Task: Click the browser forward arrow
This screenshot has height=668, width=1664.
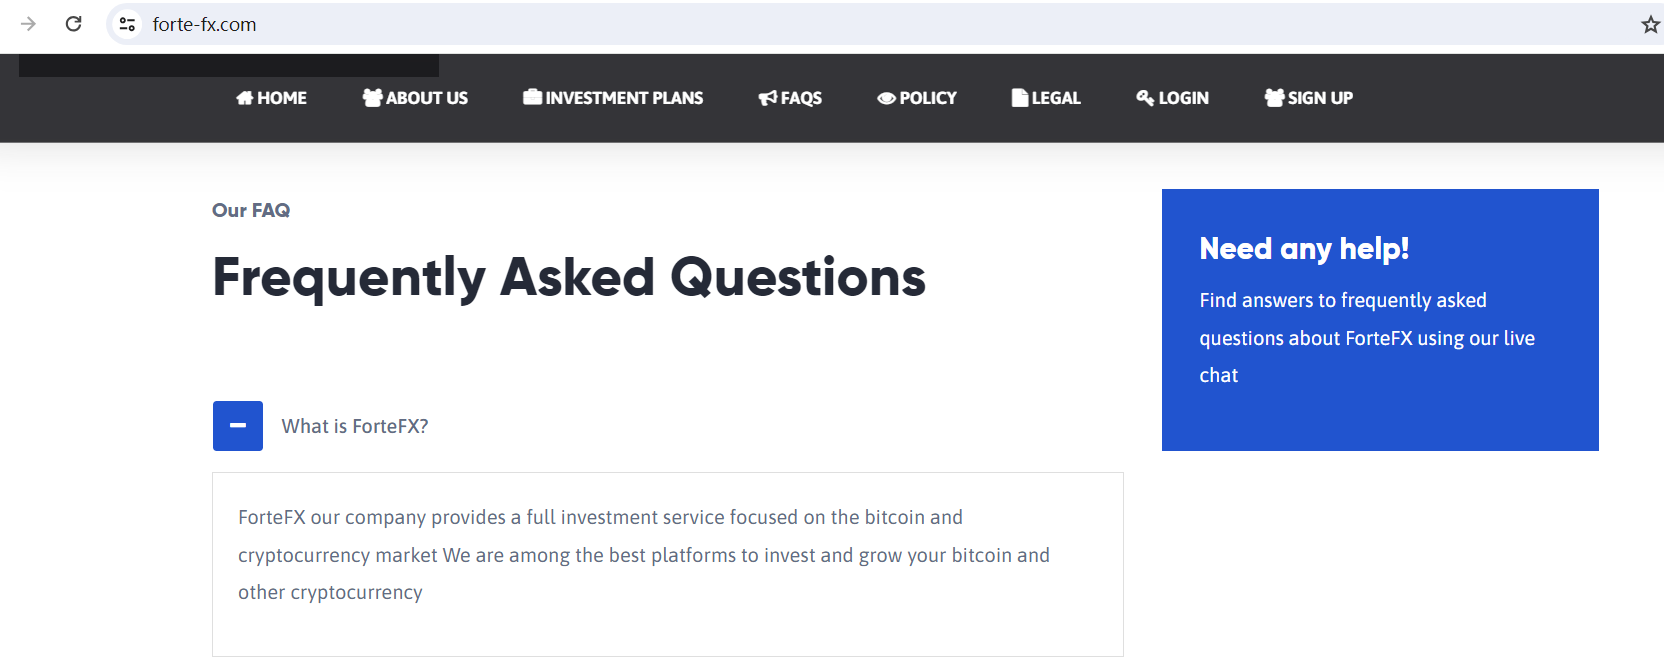Action: 28,24
